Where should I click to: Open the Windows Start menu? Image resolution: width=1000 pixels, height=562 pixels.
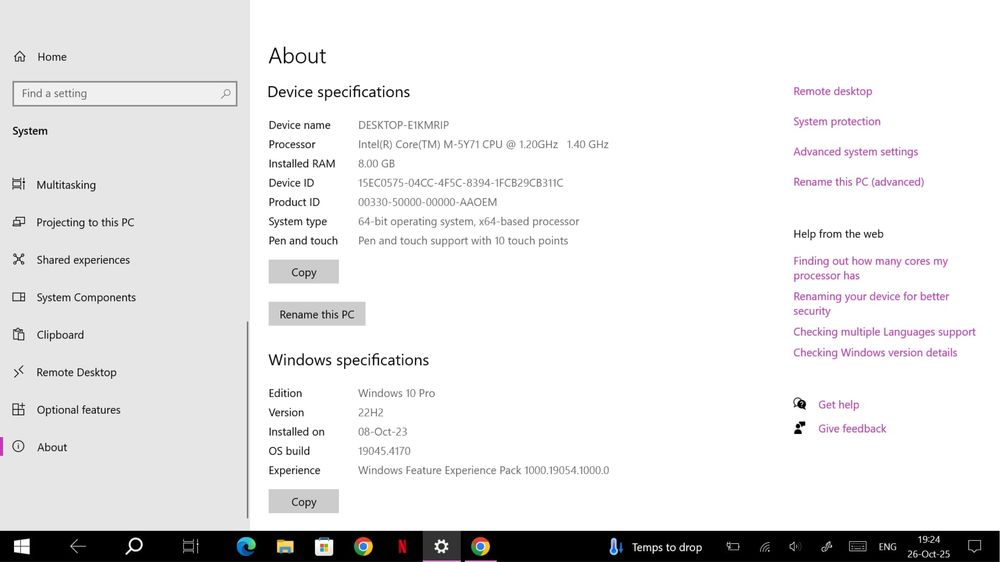[x=21, y=547]
